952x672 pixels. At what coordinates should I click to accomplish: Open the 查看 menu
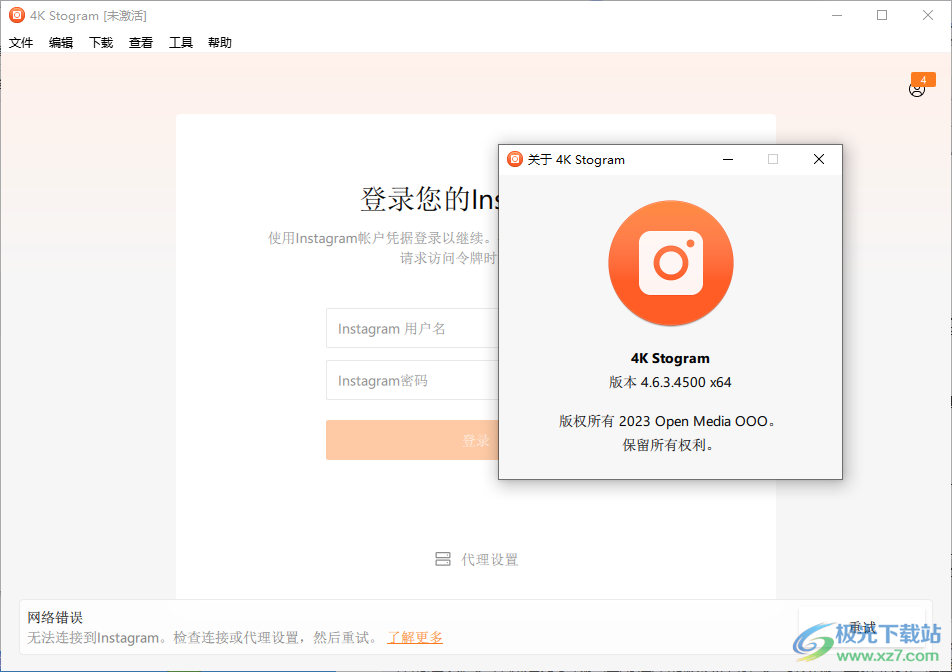(141, 42)
